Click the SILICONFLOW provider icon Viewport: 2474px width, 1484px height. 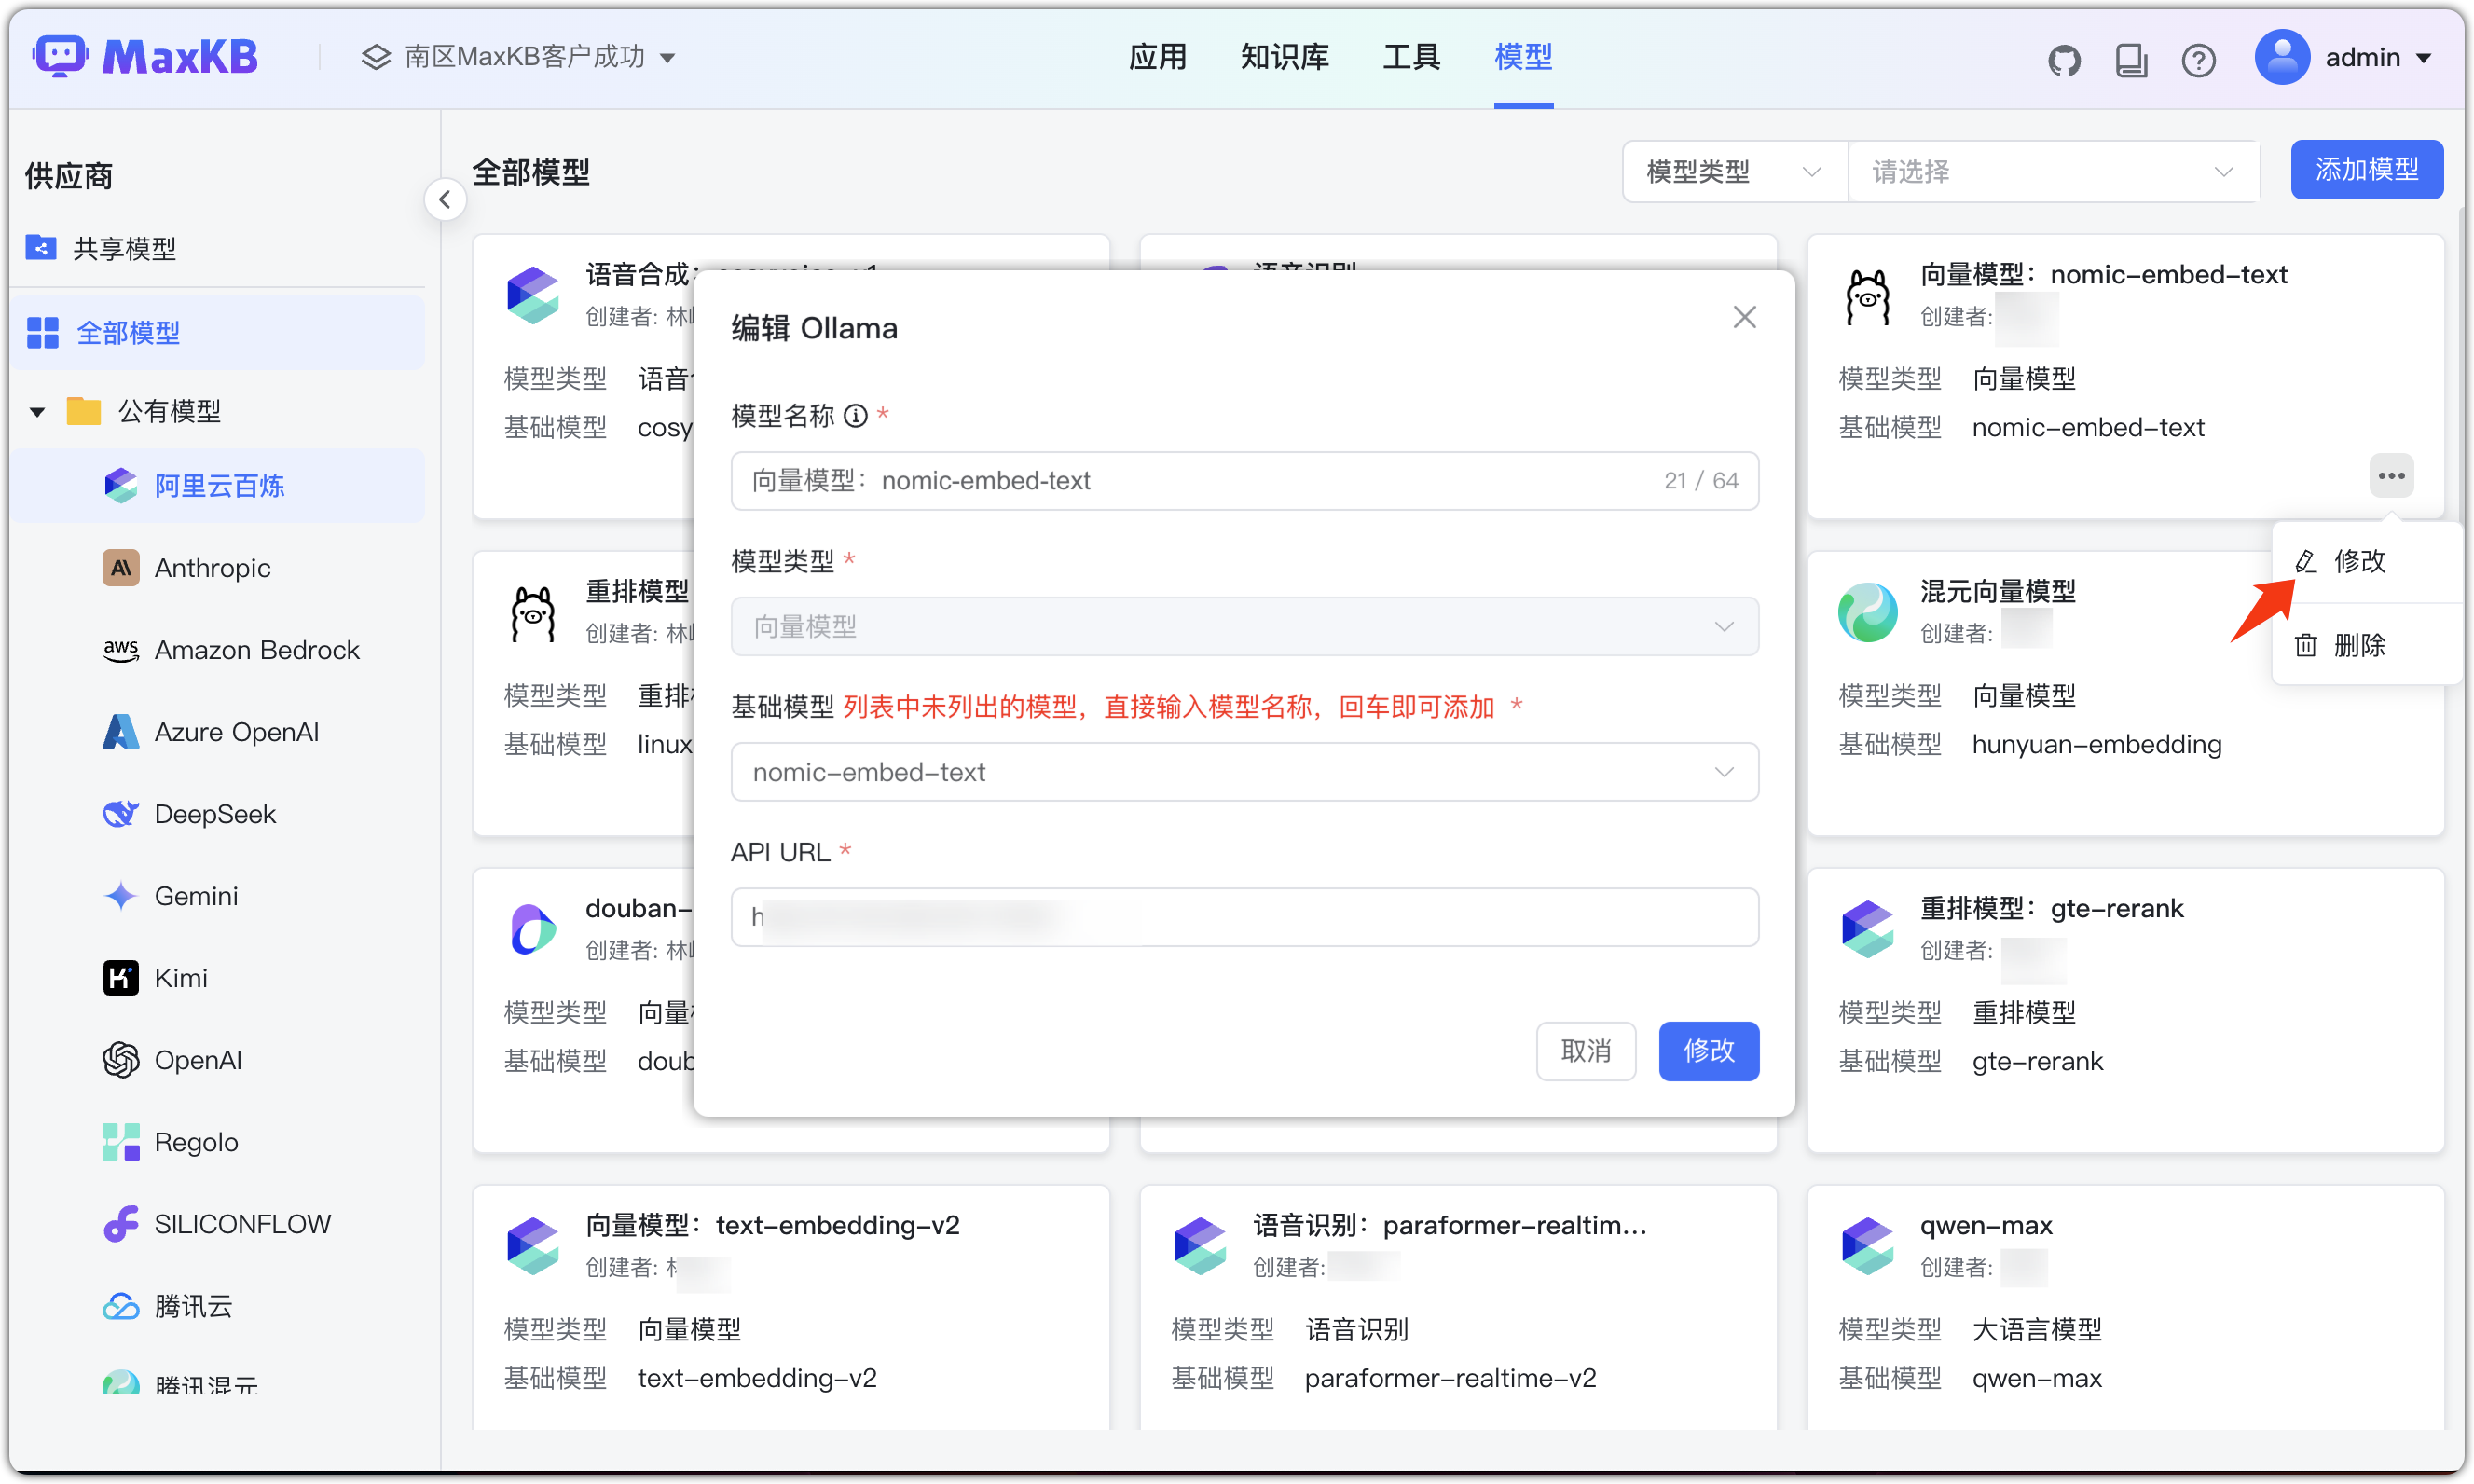[x=121, y=1224]
